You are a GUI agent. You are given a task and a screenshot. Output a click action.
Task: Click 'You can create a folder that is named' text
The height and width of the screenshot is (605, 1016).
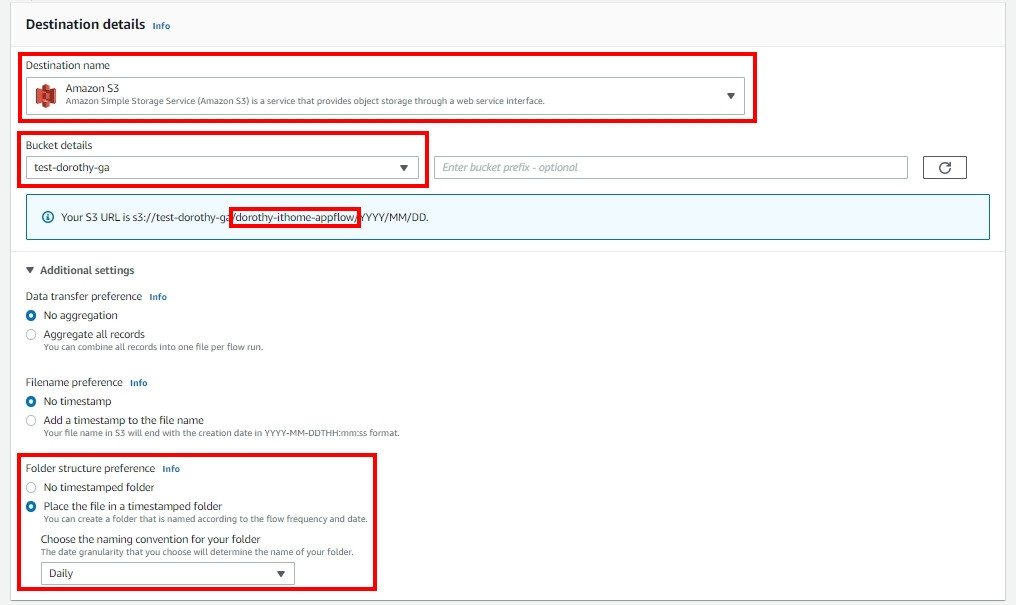click(205, 519)
